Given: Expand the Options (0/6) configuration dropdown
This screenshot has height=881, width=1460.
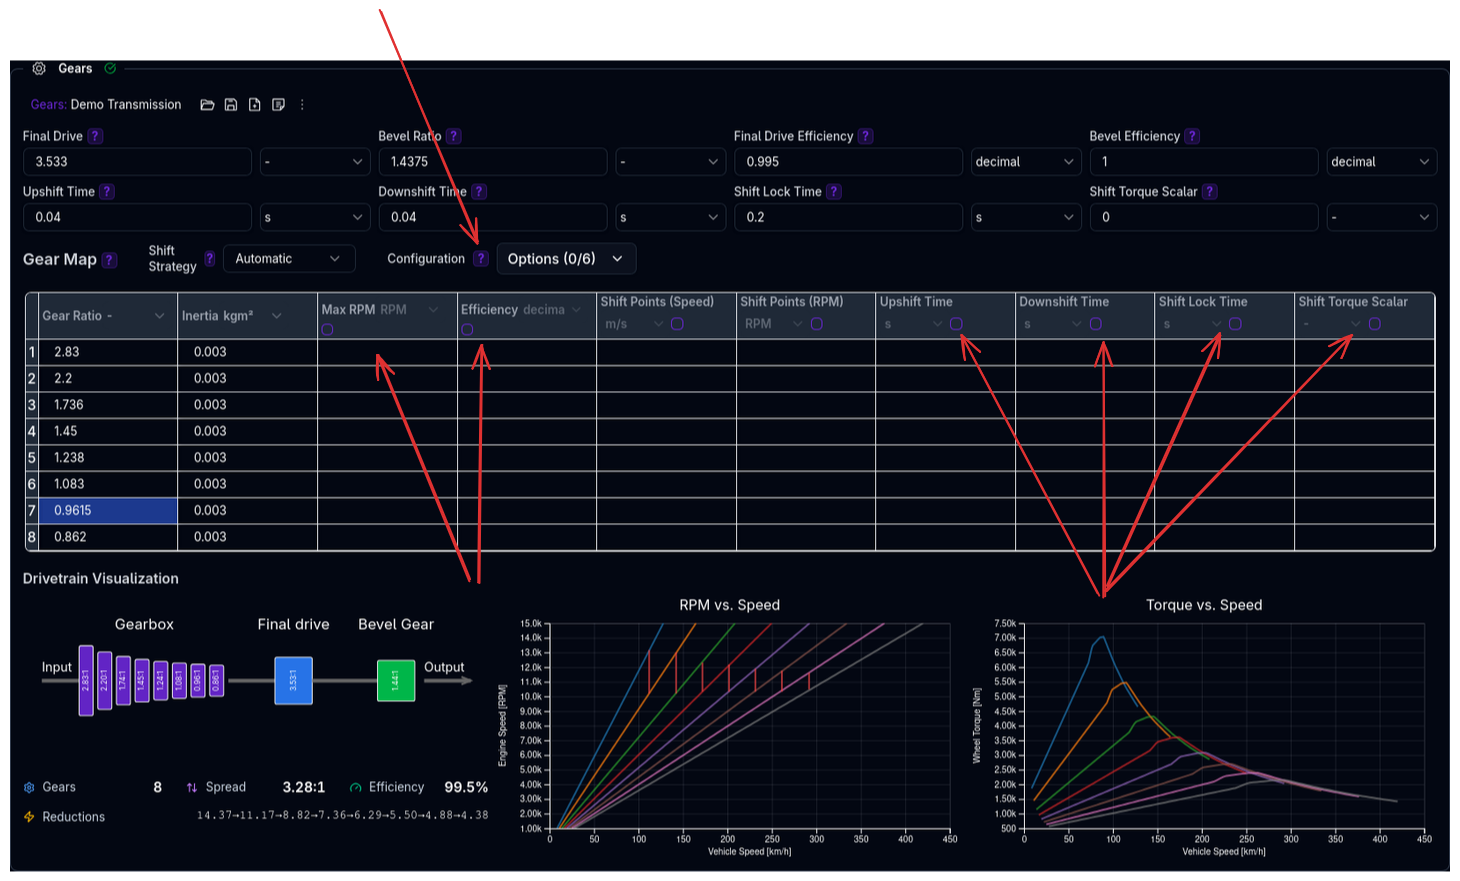Looking at the screenshot, I should [565, 259].
